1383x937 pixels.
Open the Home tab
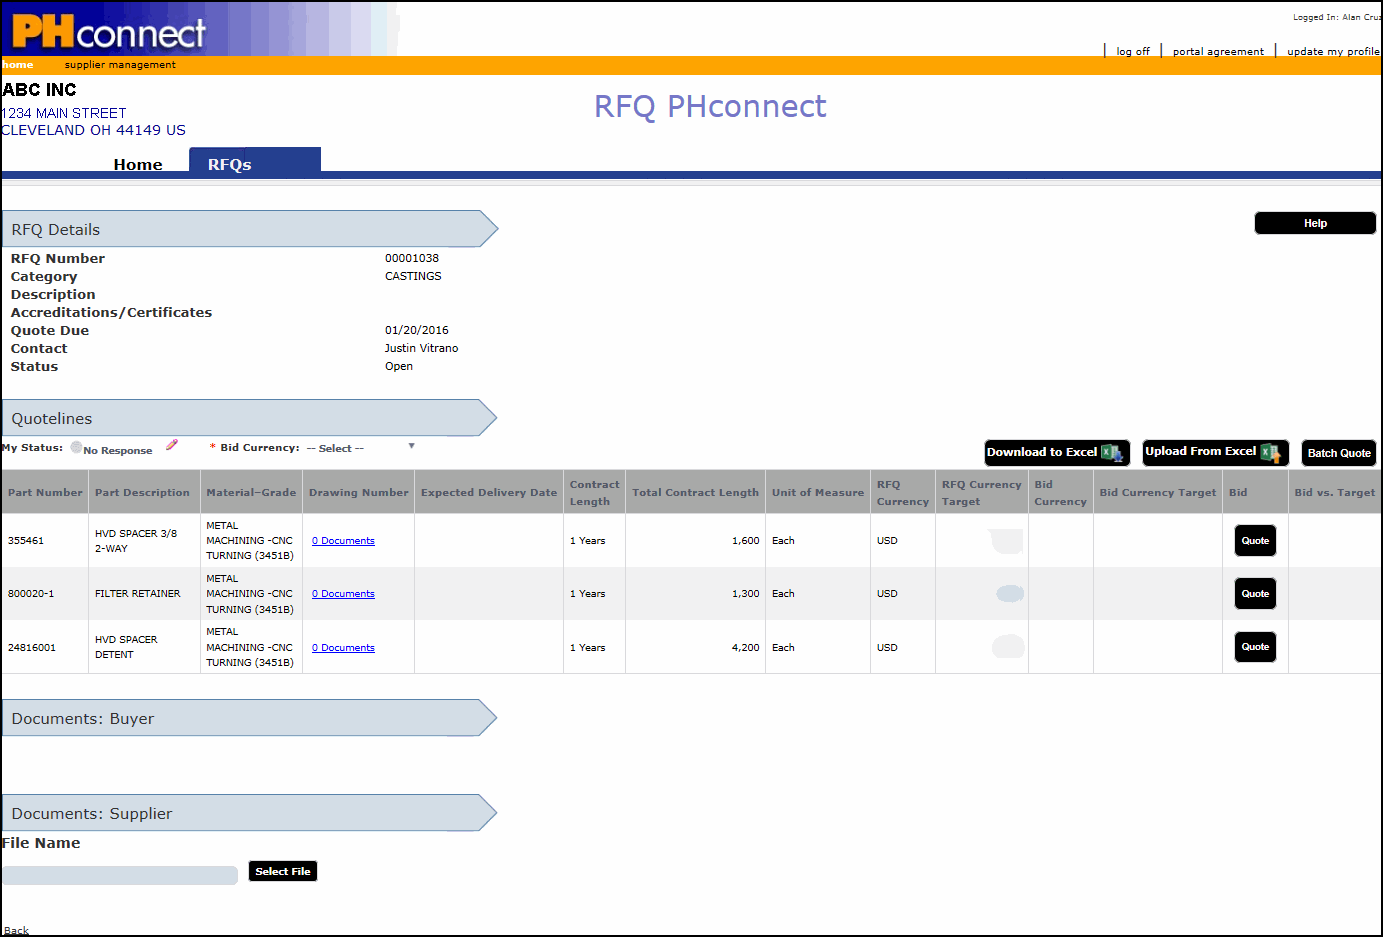point(138,164)
